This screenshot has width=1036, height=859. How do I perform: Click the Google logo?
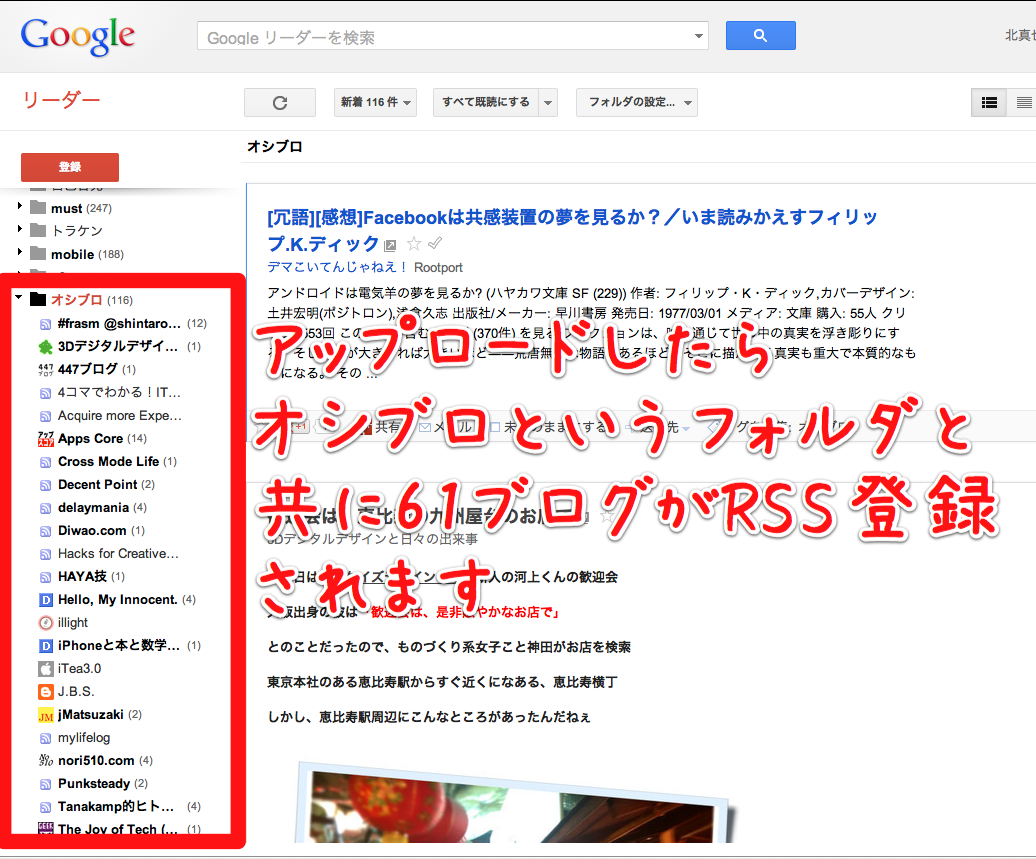tap(78, 36)
